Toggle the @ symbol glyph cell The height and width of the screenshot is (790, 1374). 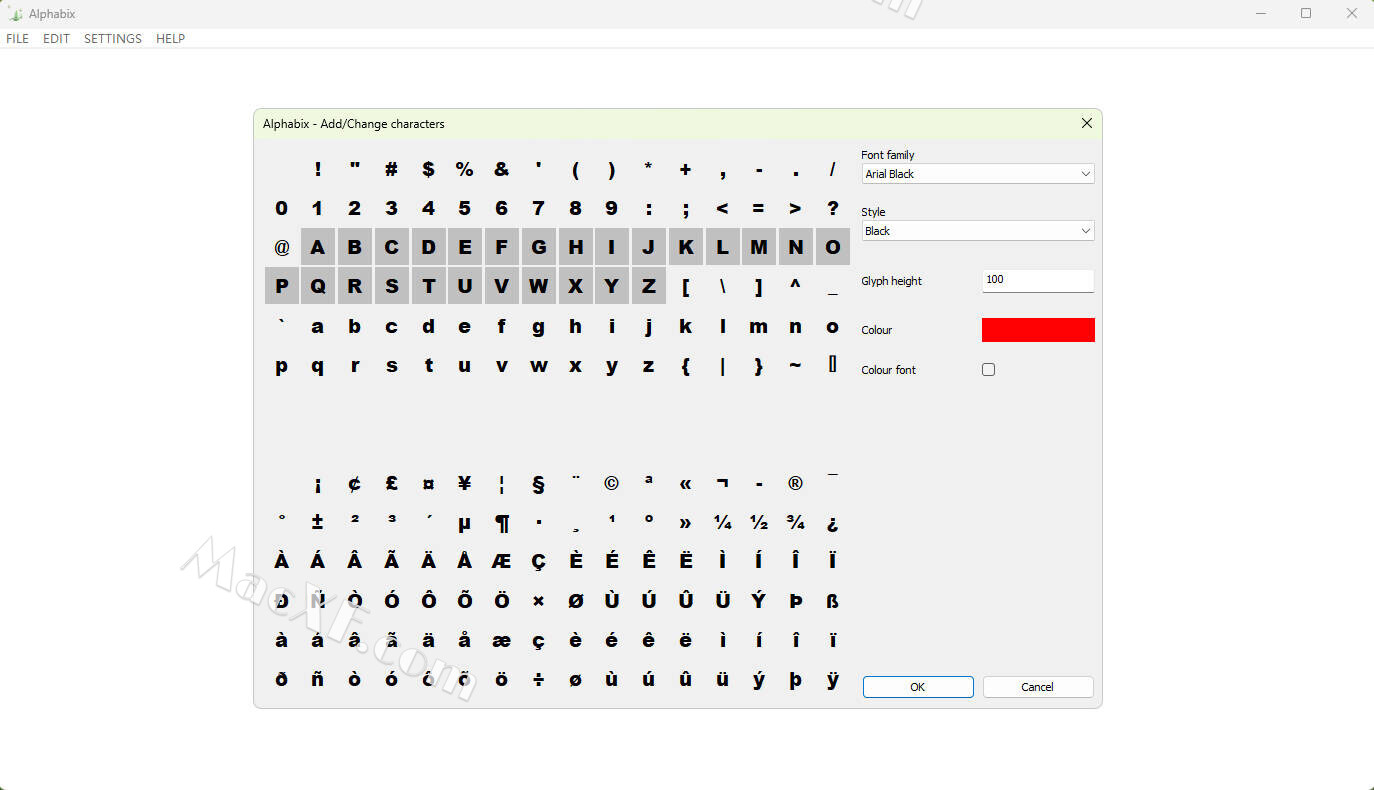point(281,247)
